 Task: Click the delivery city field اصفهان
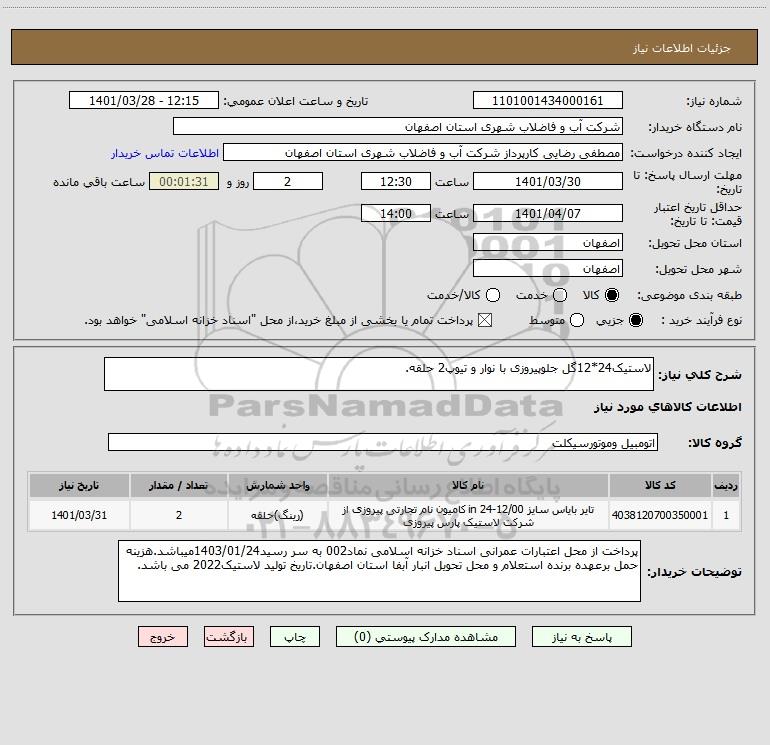tap(548, 268)
